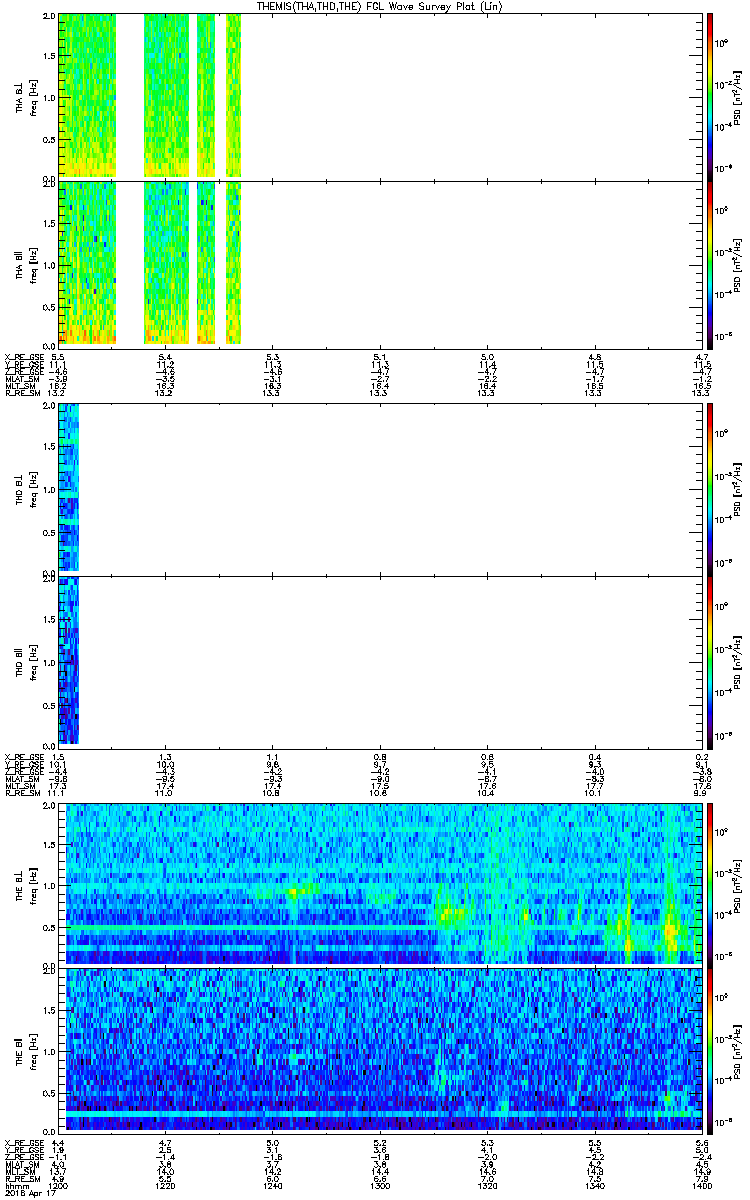Viewport: 750px width, 1200px height.
Task: Click the color bar beside THA B-parallel panel
Action: pyautogui.click(x=710, y=263)
